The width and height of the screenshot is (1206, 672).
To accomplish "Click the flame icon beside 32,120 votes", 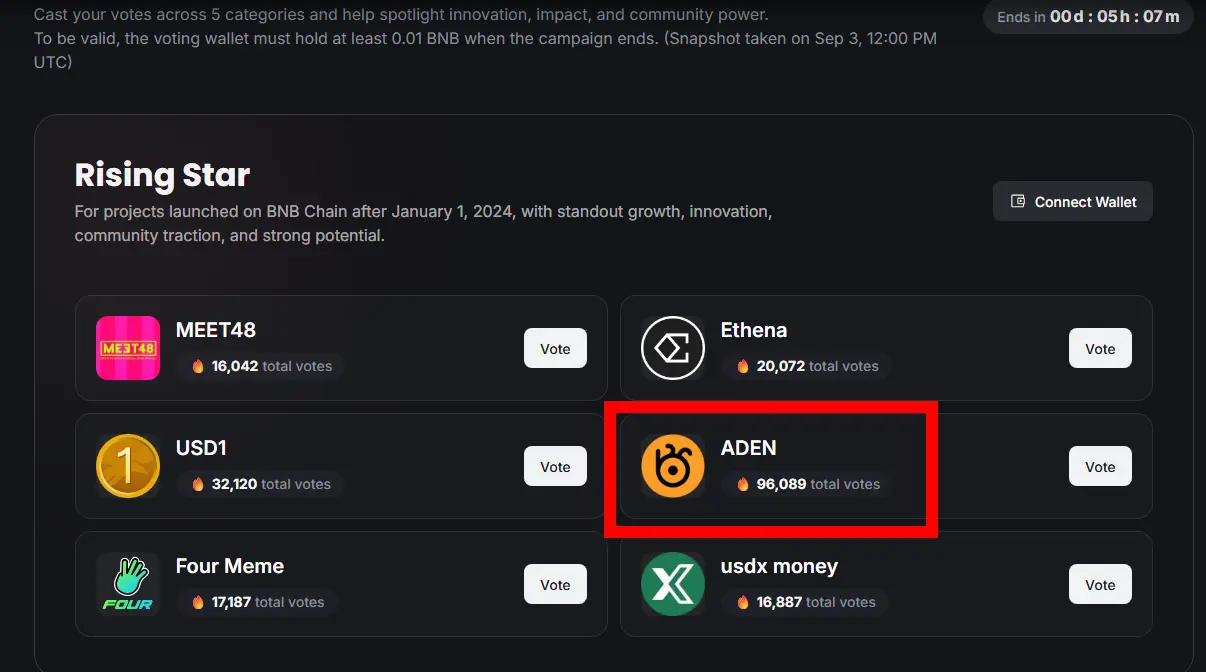I will point(198,484).
